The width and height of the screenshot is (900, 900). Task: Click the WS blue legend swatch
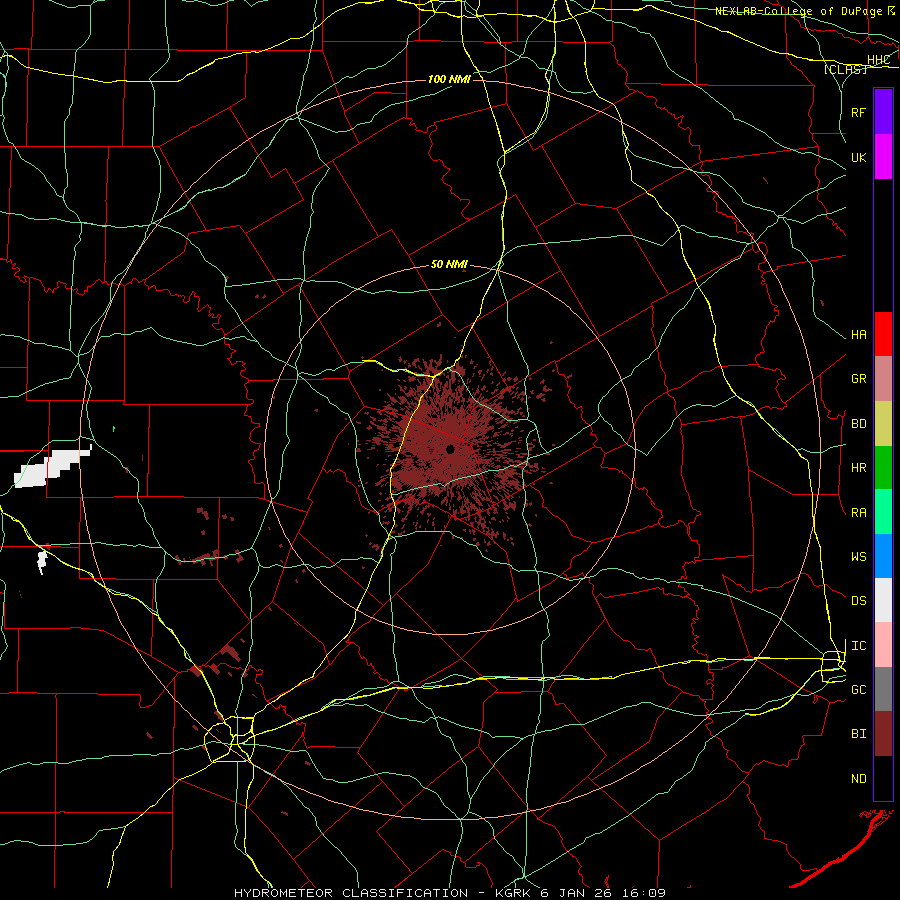pyautogui.click(x=883, y=556)
